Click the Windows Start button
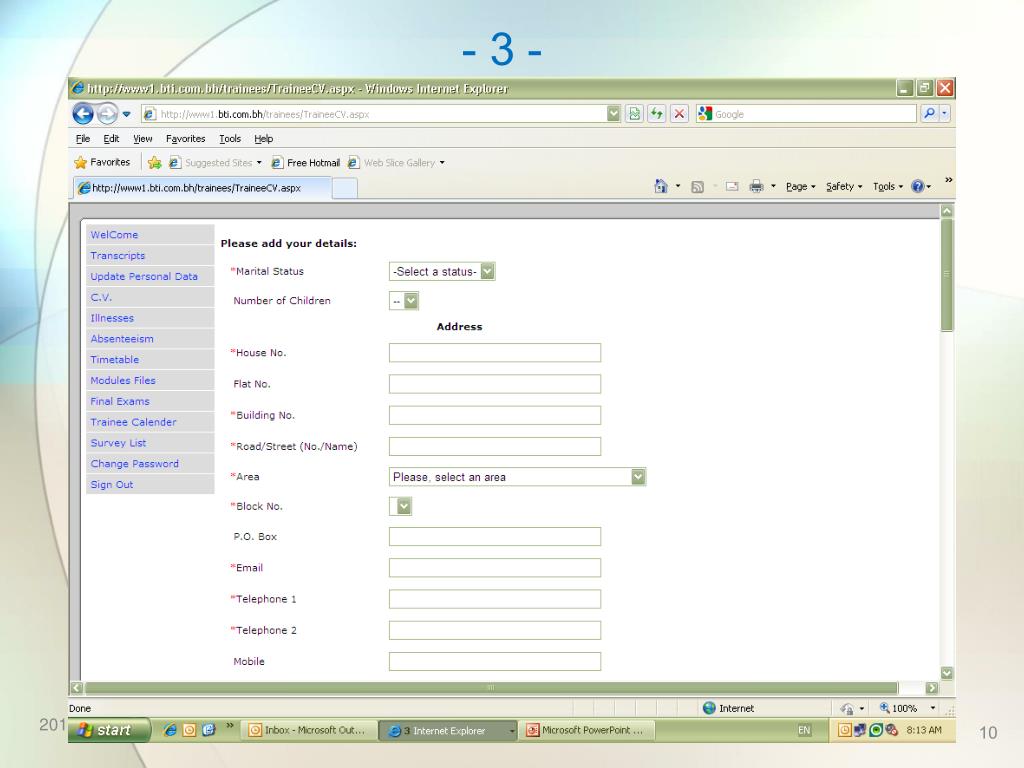 click(x=108, y=730)
